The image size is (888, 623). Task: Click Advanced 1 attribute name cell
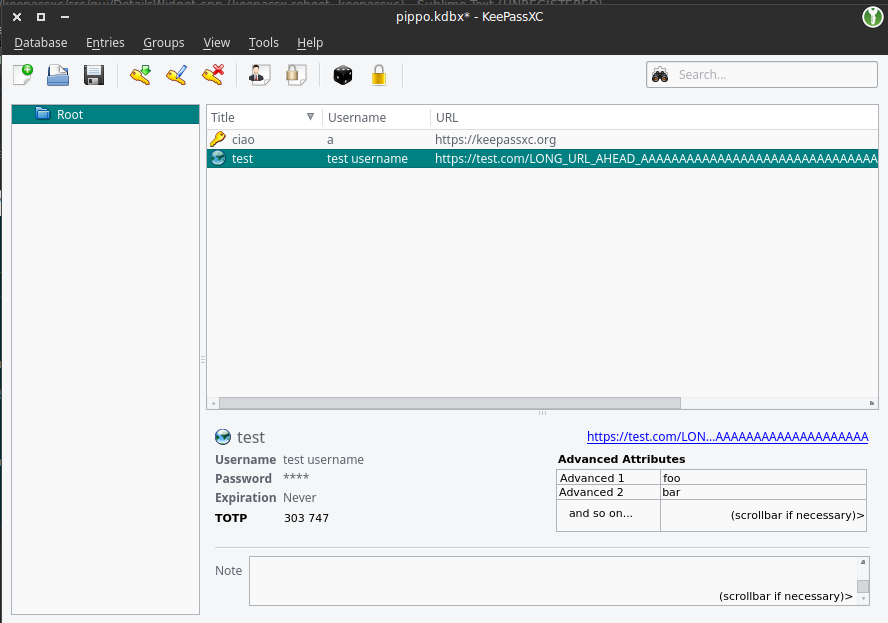point(608,477)
